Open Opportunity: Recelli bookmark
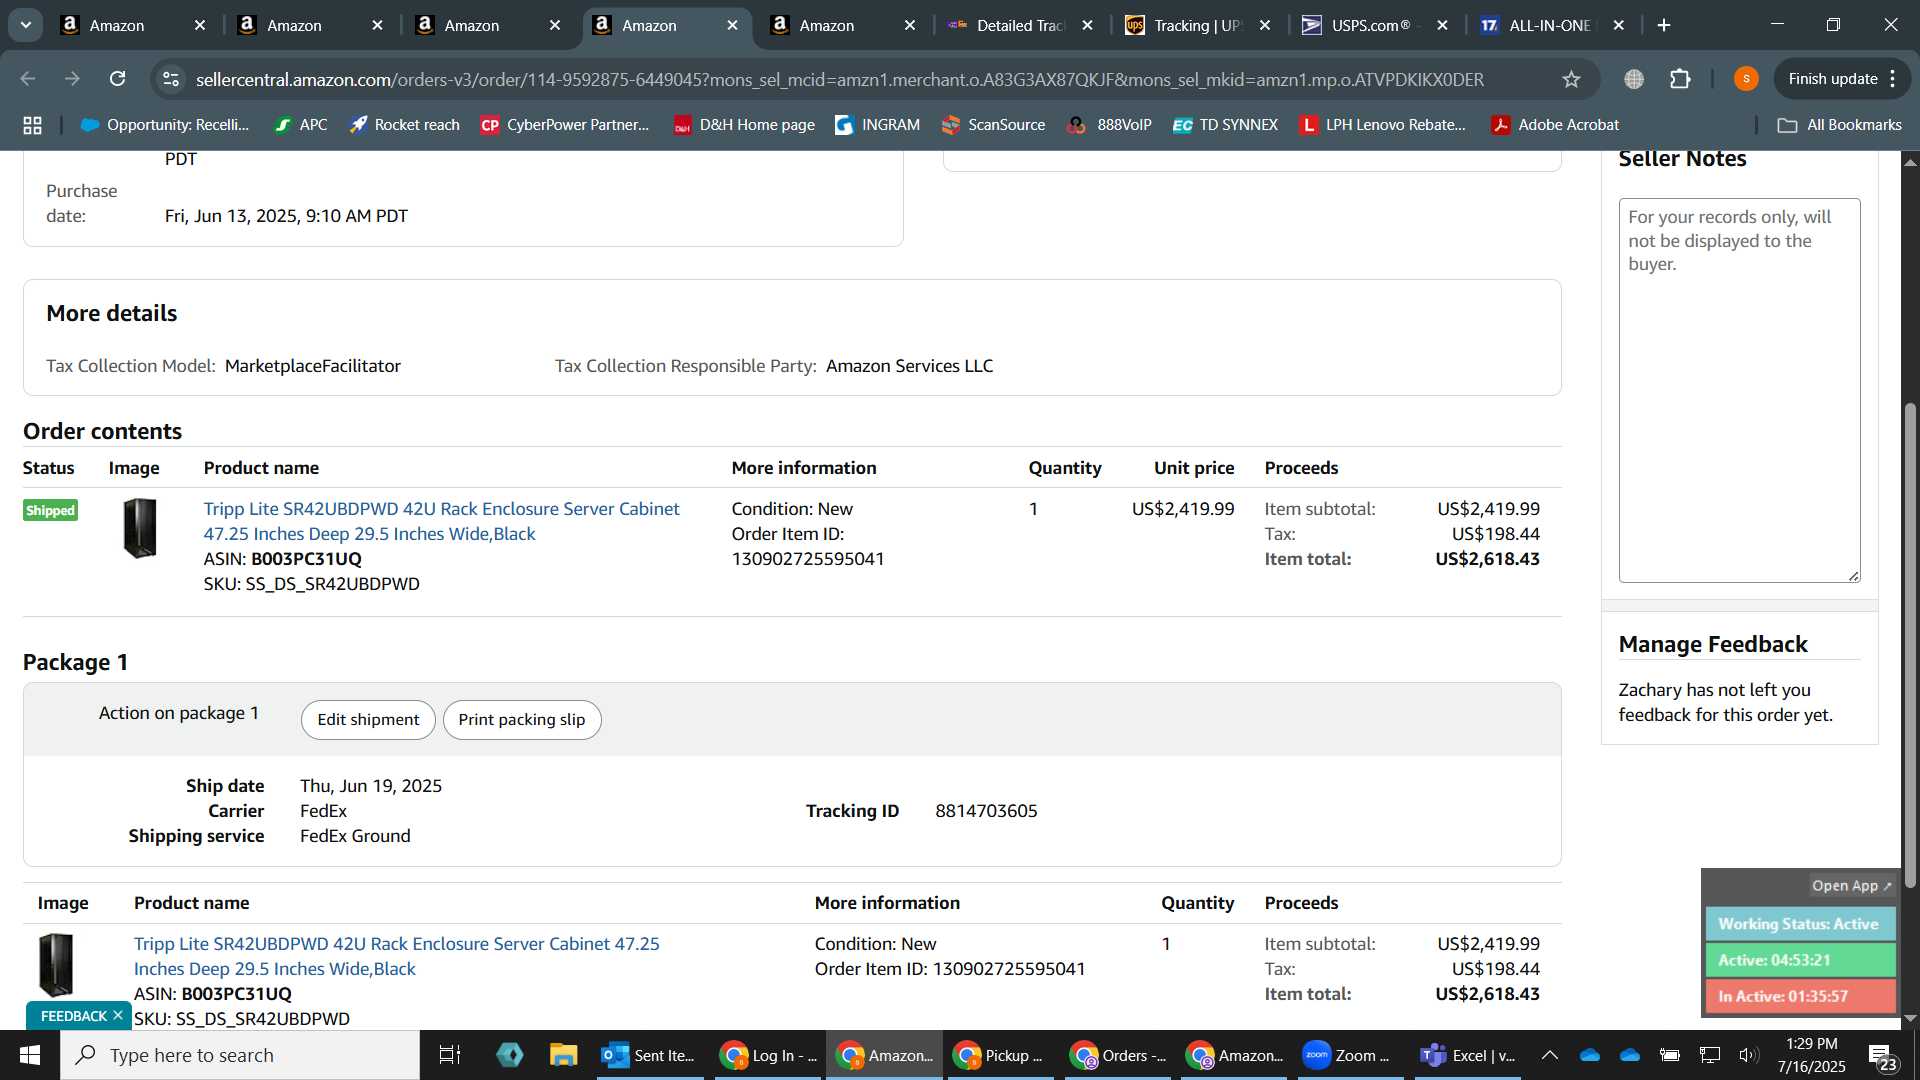The height and width of the screenshot is (1080, 1920). click(x=165, y=125)
